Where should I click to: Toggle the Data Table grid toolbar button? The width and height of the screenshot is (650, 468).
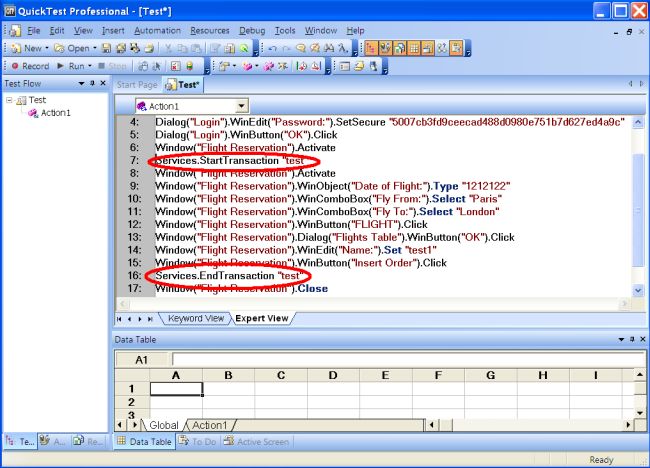[x=414, y=48]
